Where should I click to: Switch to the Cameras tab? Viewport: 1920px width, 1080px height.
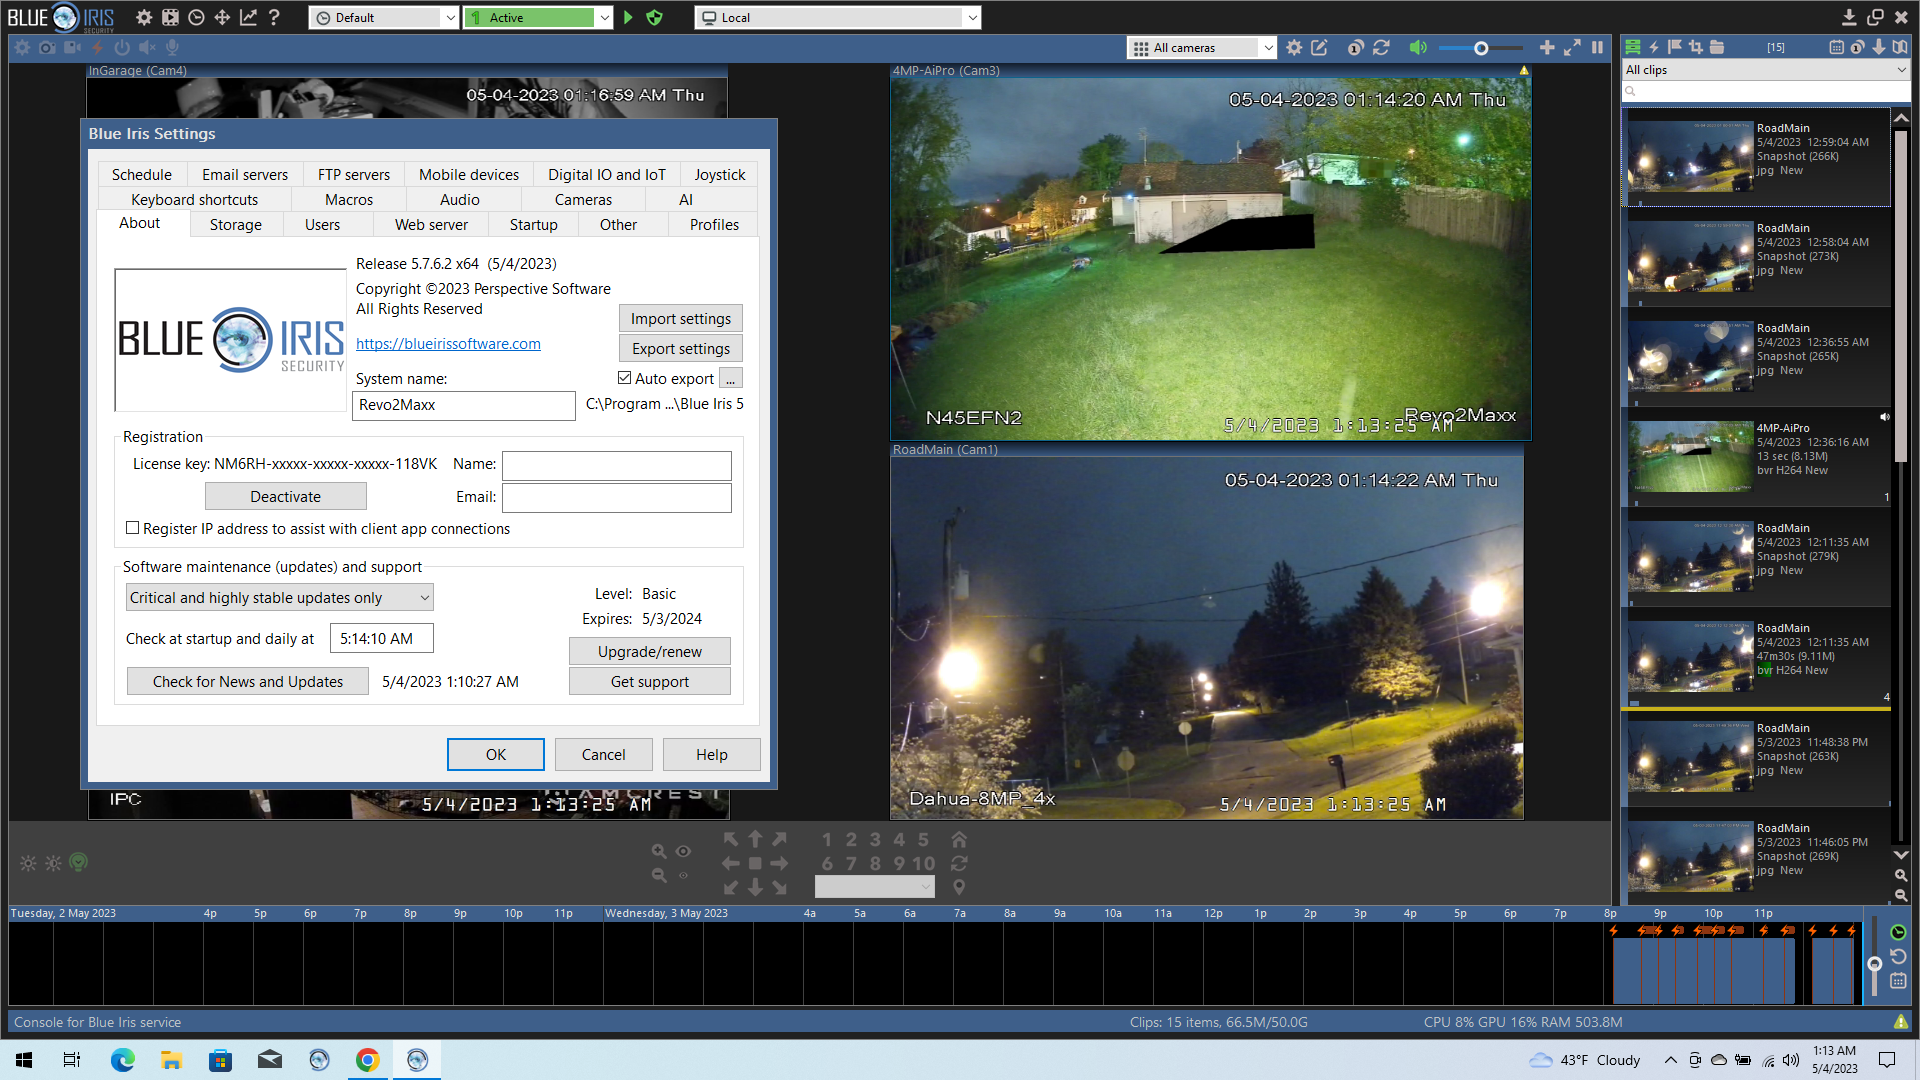(x=583, y=199)
